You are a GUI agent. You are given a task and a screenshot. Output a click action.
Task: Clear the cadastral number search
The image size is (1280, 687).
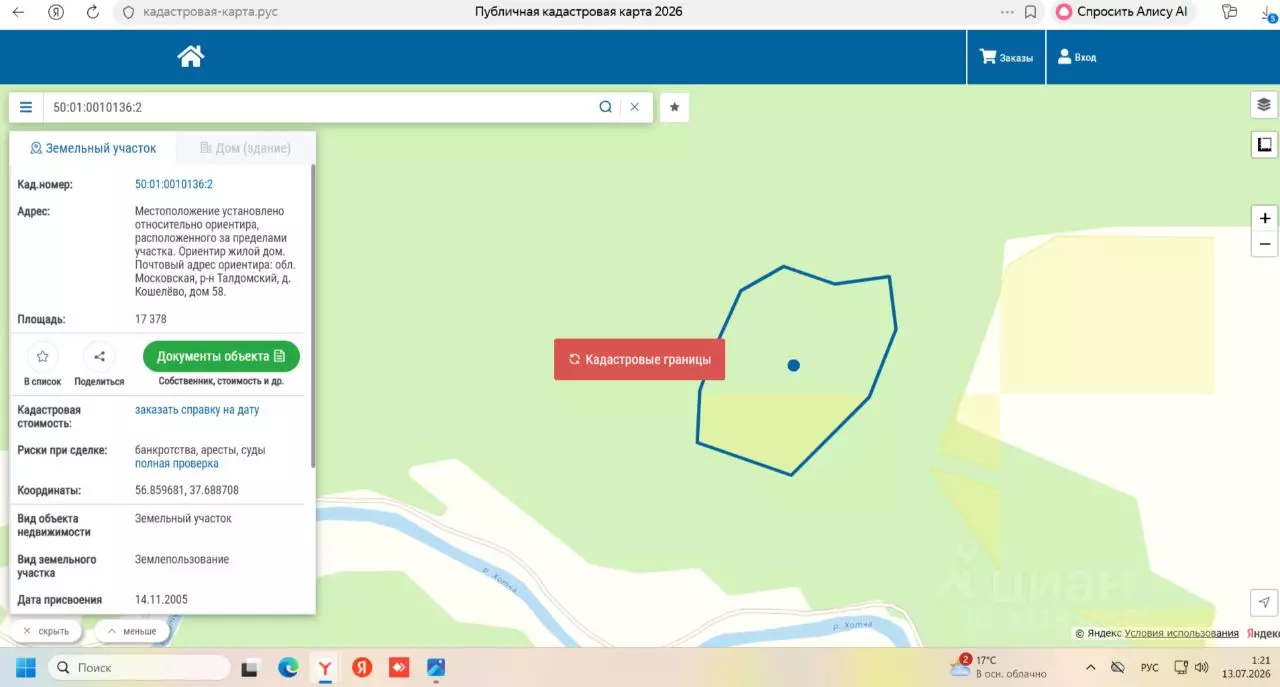pos(634,107)
